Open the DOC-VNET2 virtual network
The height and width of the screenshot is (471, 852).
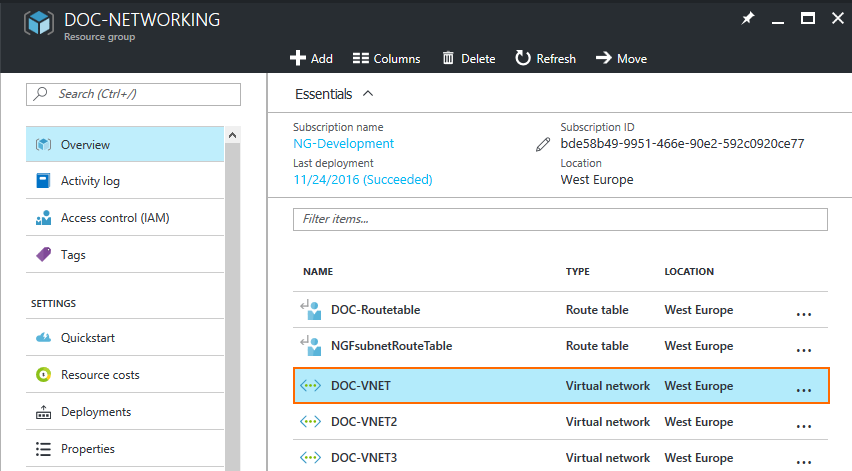[560, 422]
